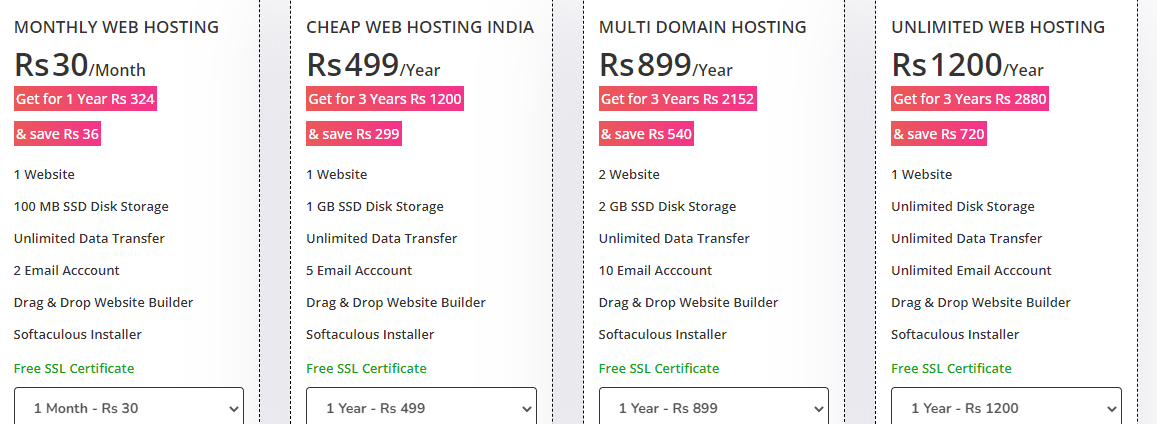1157x424 pixels.
Task: Select the Multi Domain Hosting heading
Action: coord(702,27)
